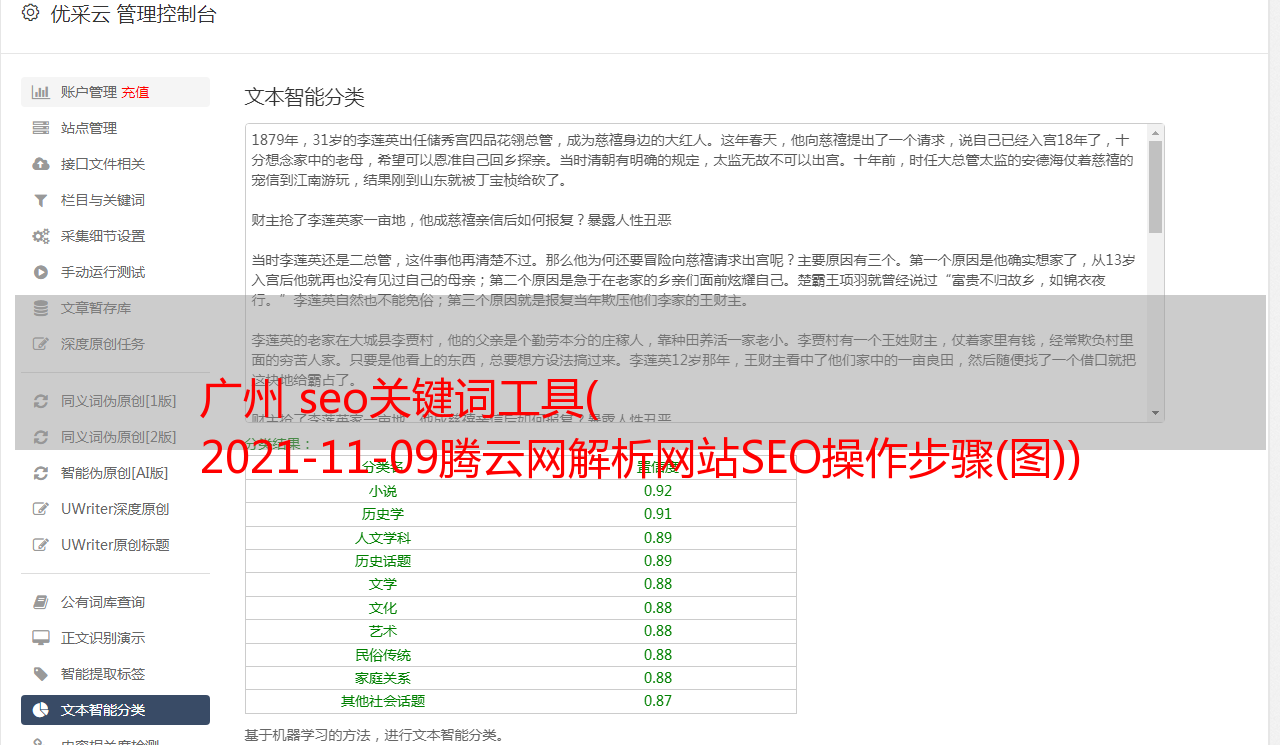Click the 民俗传统 category cell
The height and width of the screenshot is (745, 1280).
coord(383,655)
